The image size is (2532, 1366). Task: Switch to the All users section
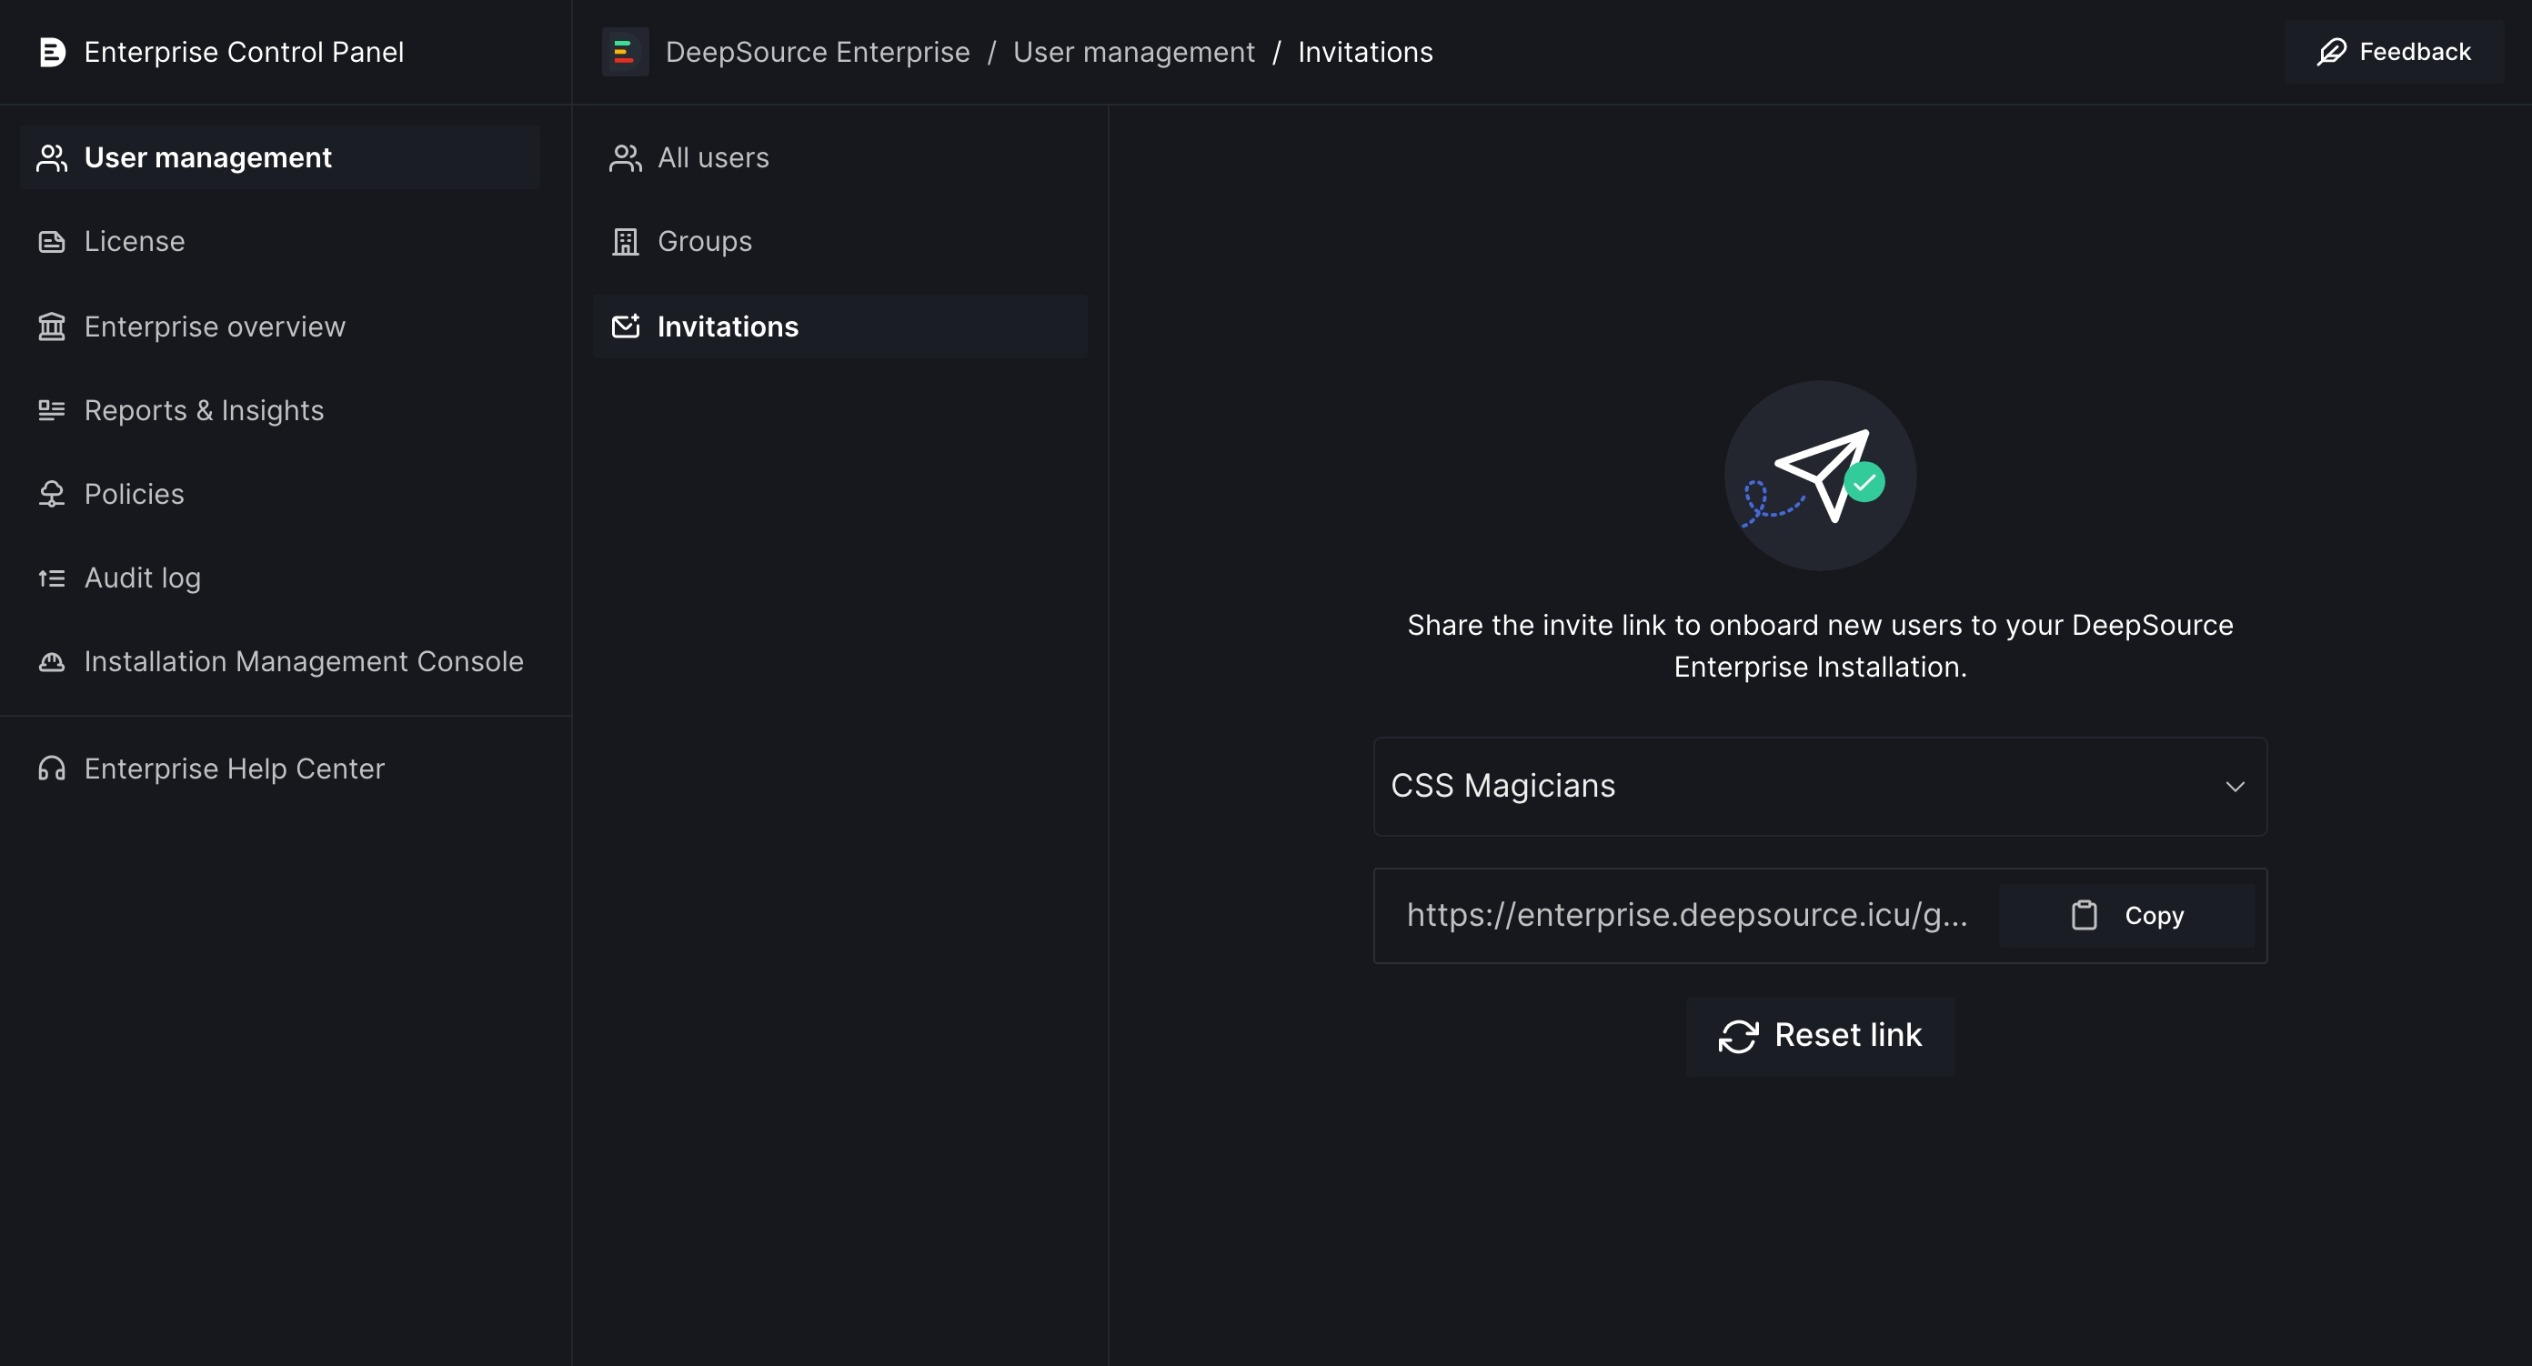click(712, 157)
